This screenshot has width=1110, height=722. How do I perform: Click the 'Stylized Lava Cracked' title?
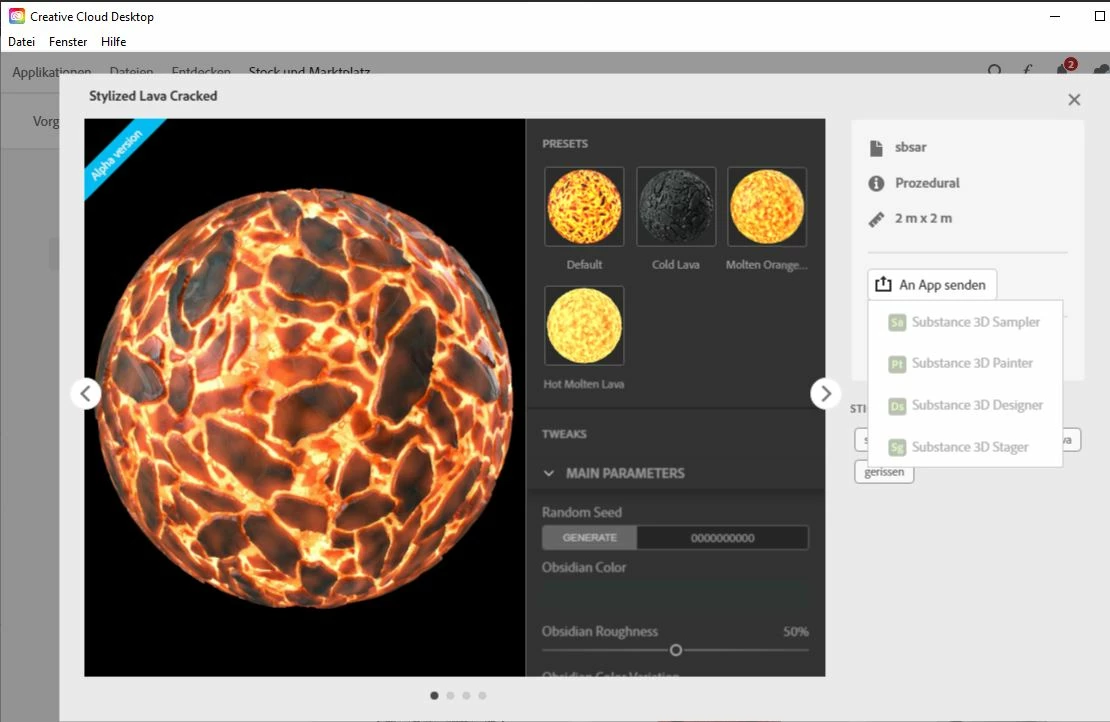point(153,96)
